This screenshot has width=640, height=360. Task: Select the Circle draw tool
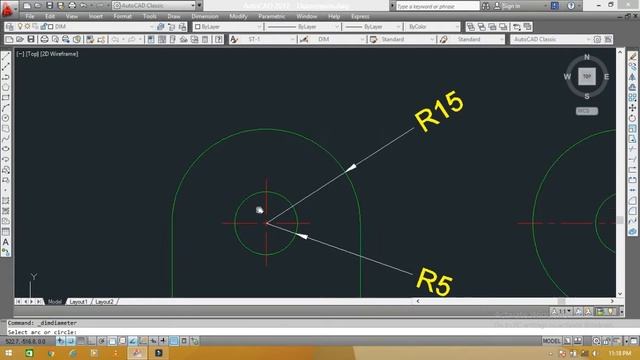pos(6,118)
